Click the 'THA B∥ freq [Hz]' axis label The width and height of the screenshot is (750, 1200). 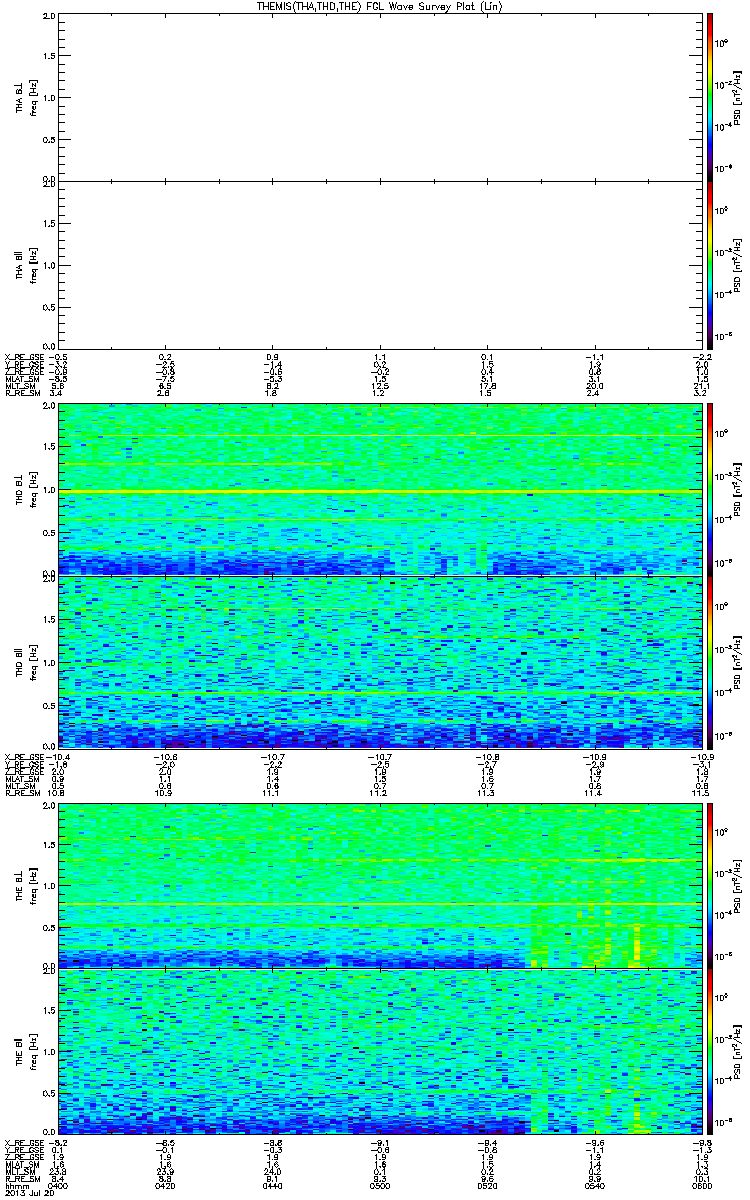click(x=26, y=267)
